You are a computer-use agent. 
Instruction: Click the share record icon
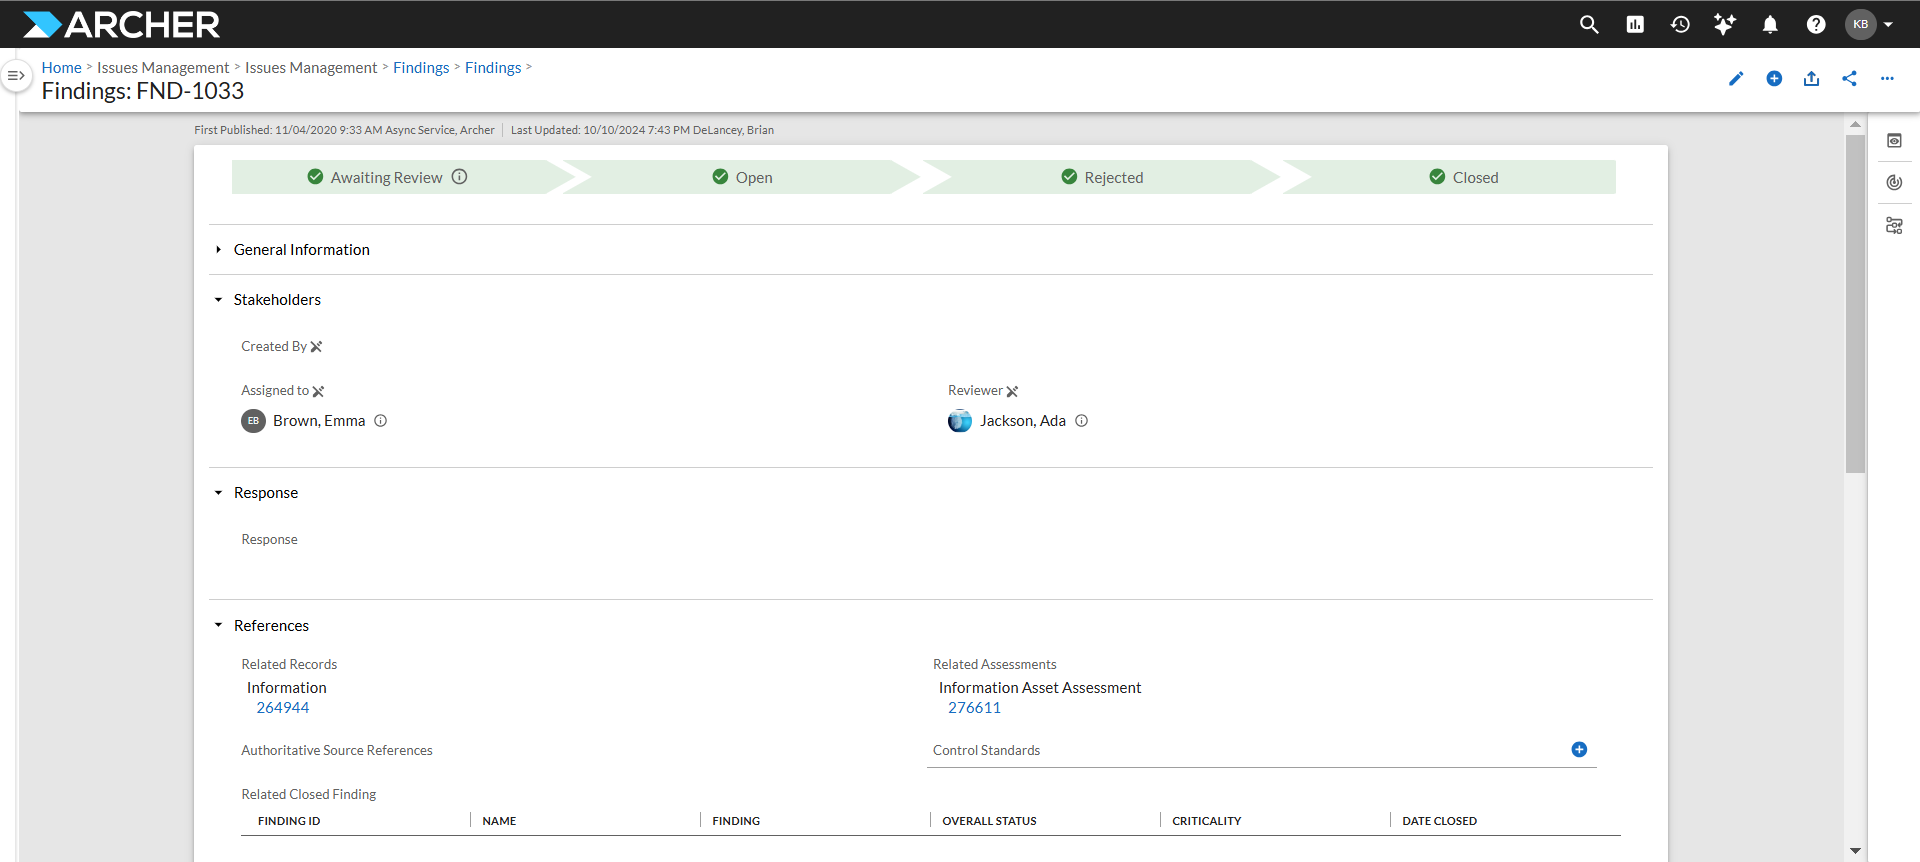point(1849,79)
